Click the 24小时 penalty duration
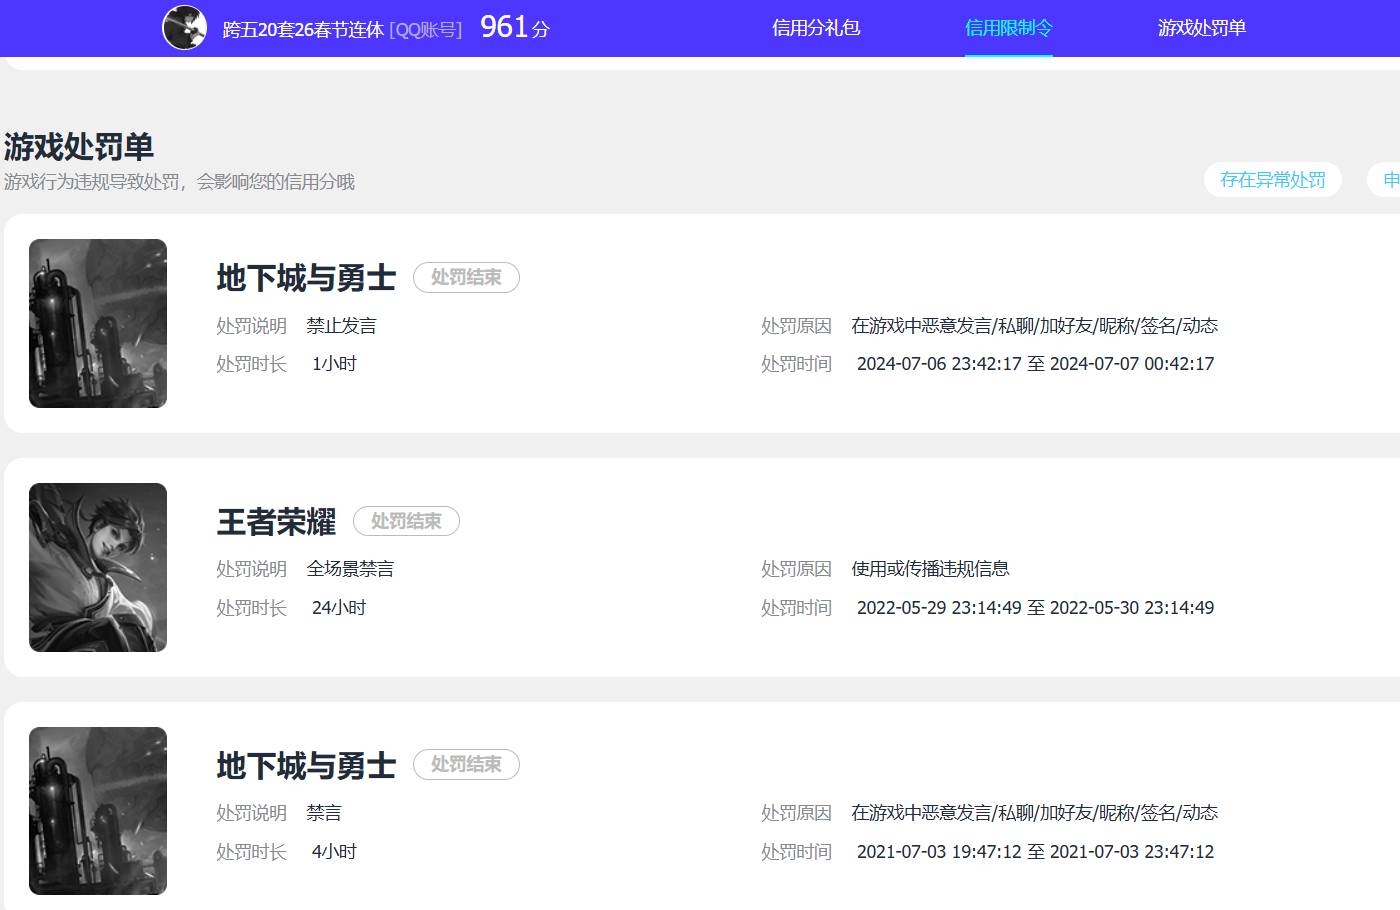The height and width of the screenshot is (910, 1400). tap(339, 608)
